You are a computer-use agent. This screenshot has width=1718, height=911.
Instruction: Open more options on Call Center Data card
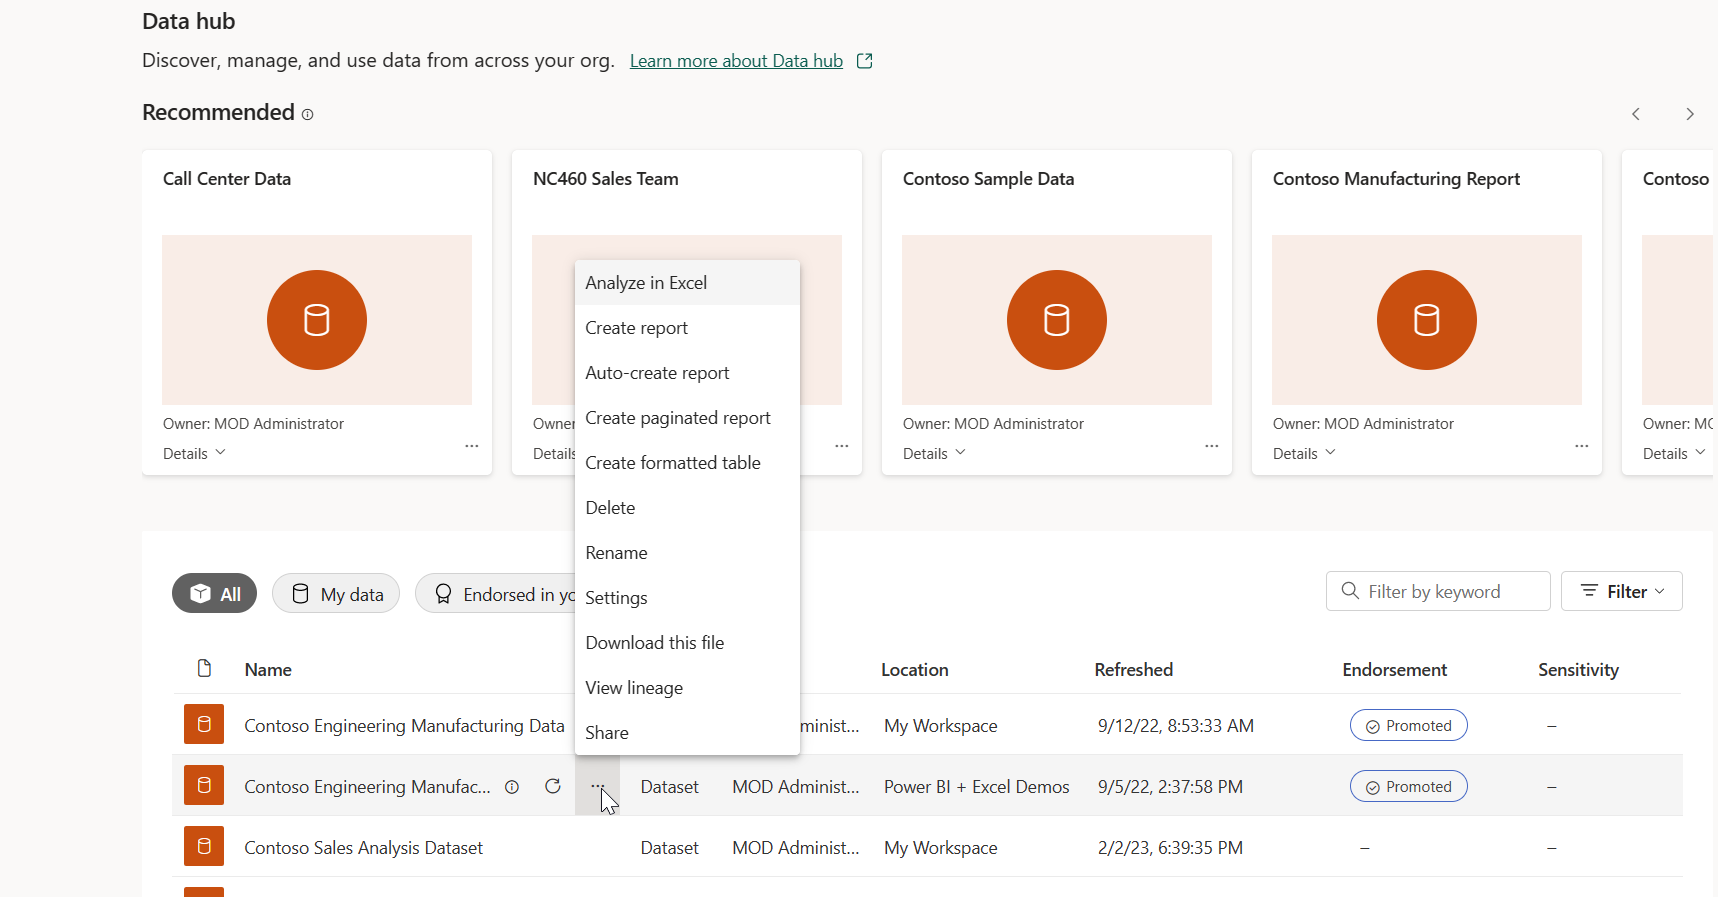(x=472, y=446)
